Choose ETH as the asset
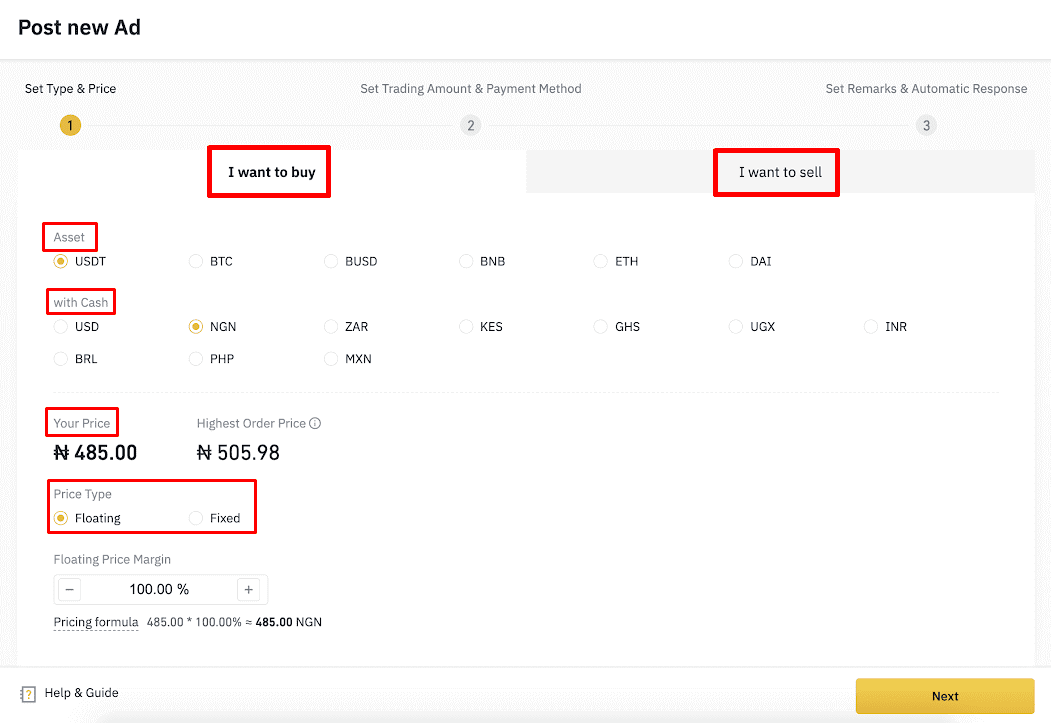The height and width of the screenshot is (723, 1051). (x=600, y=262)
